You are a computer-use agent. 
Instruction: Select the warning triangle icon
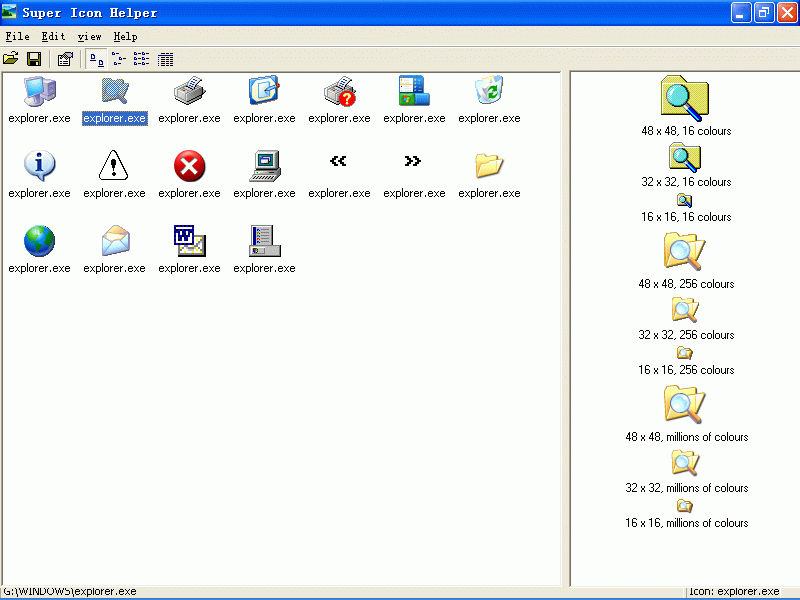114,165
